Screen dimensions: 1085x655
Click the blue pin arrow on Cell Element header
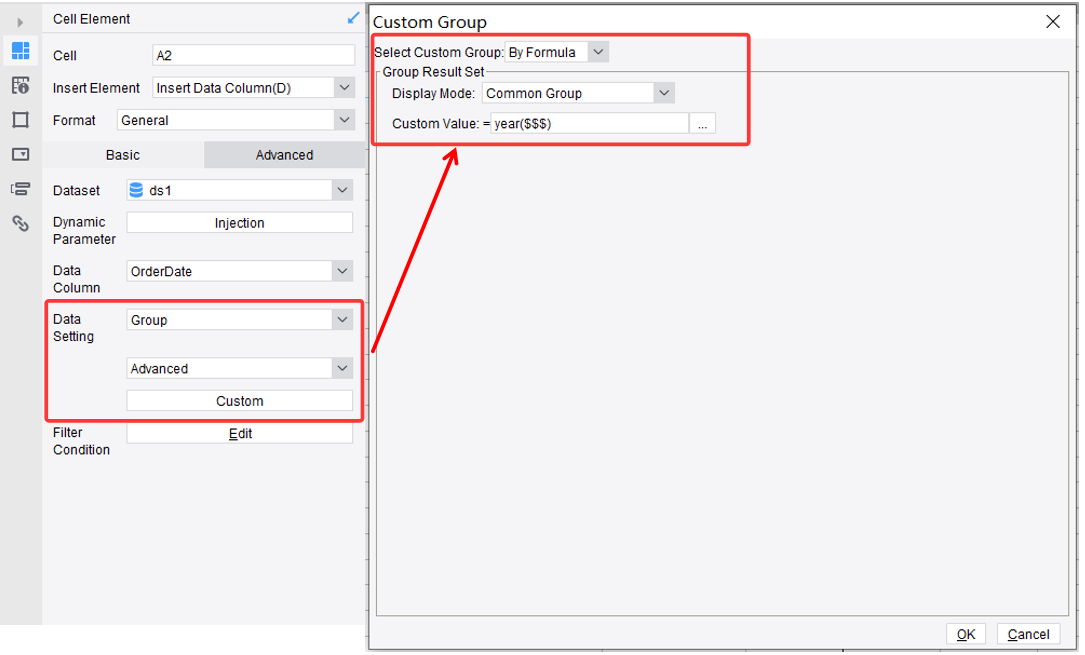pos(352,17)
